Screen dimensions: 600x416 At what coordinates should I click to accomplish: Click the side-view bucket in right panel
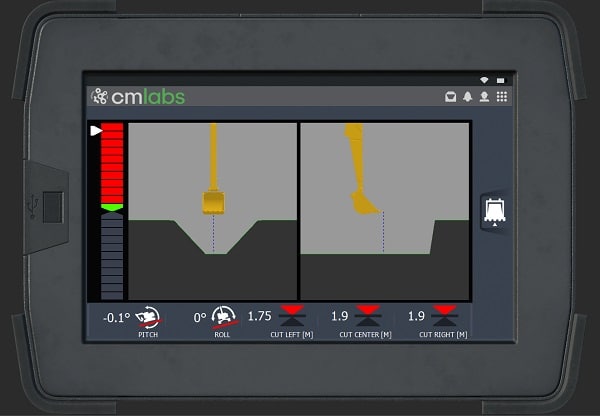[365, 201]
